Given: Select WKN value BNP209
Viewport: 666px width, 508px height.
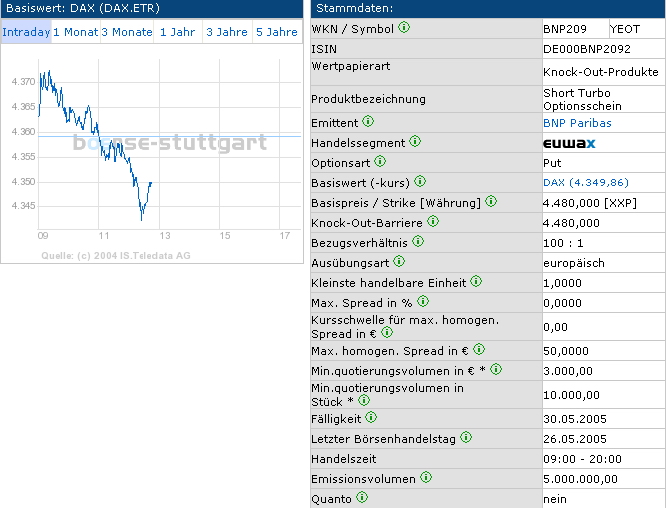Looking at the screenshot, I should coord(565,29).
